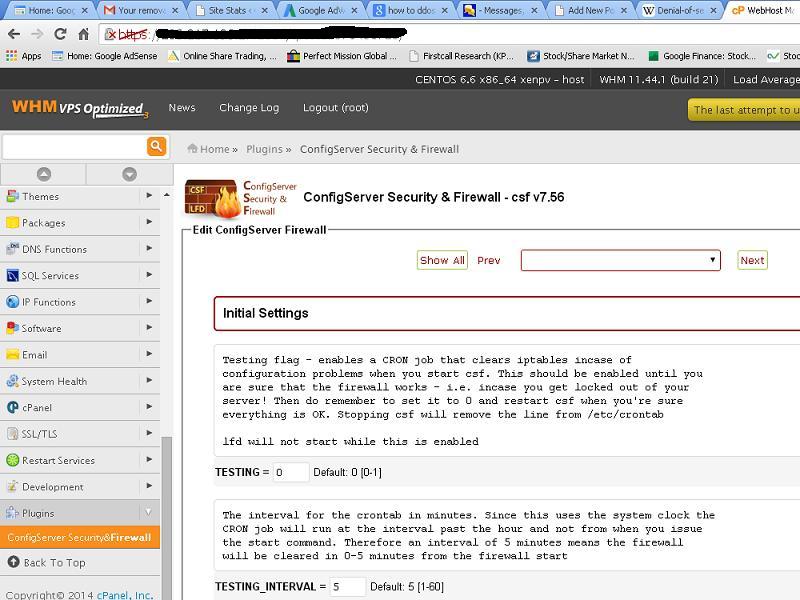Open the Google Finance bookmark
This screenshot has height=600, width=800.
click(x=702, y=56)
